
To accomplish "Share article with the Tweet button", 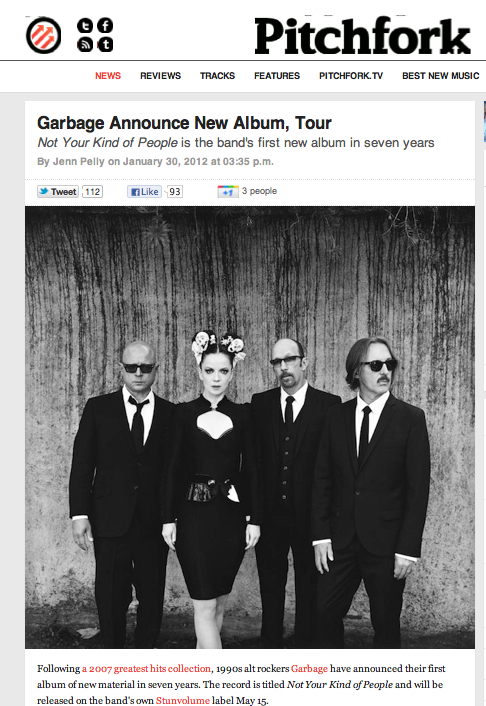I will click(x=58, y=192).
